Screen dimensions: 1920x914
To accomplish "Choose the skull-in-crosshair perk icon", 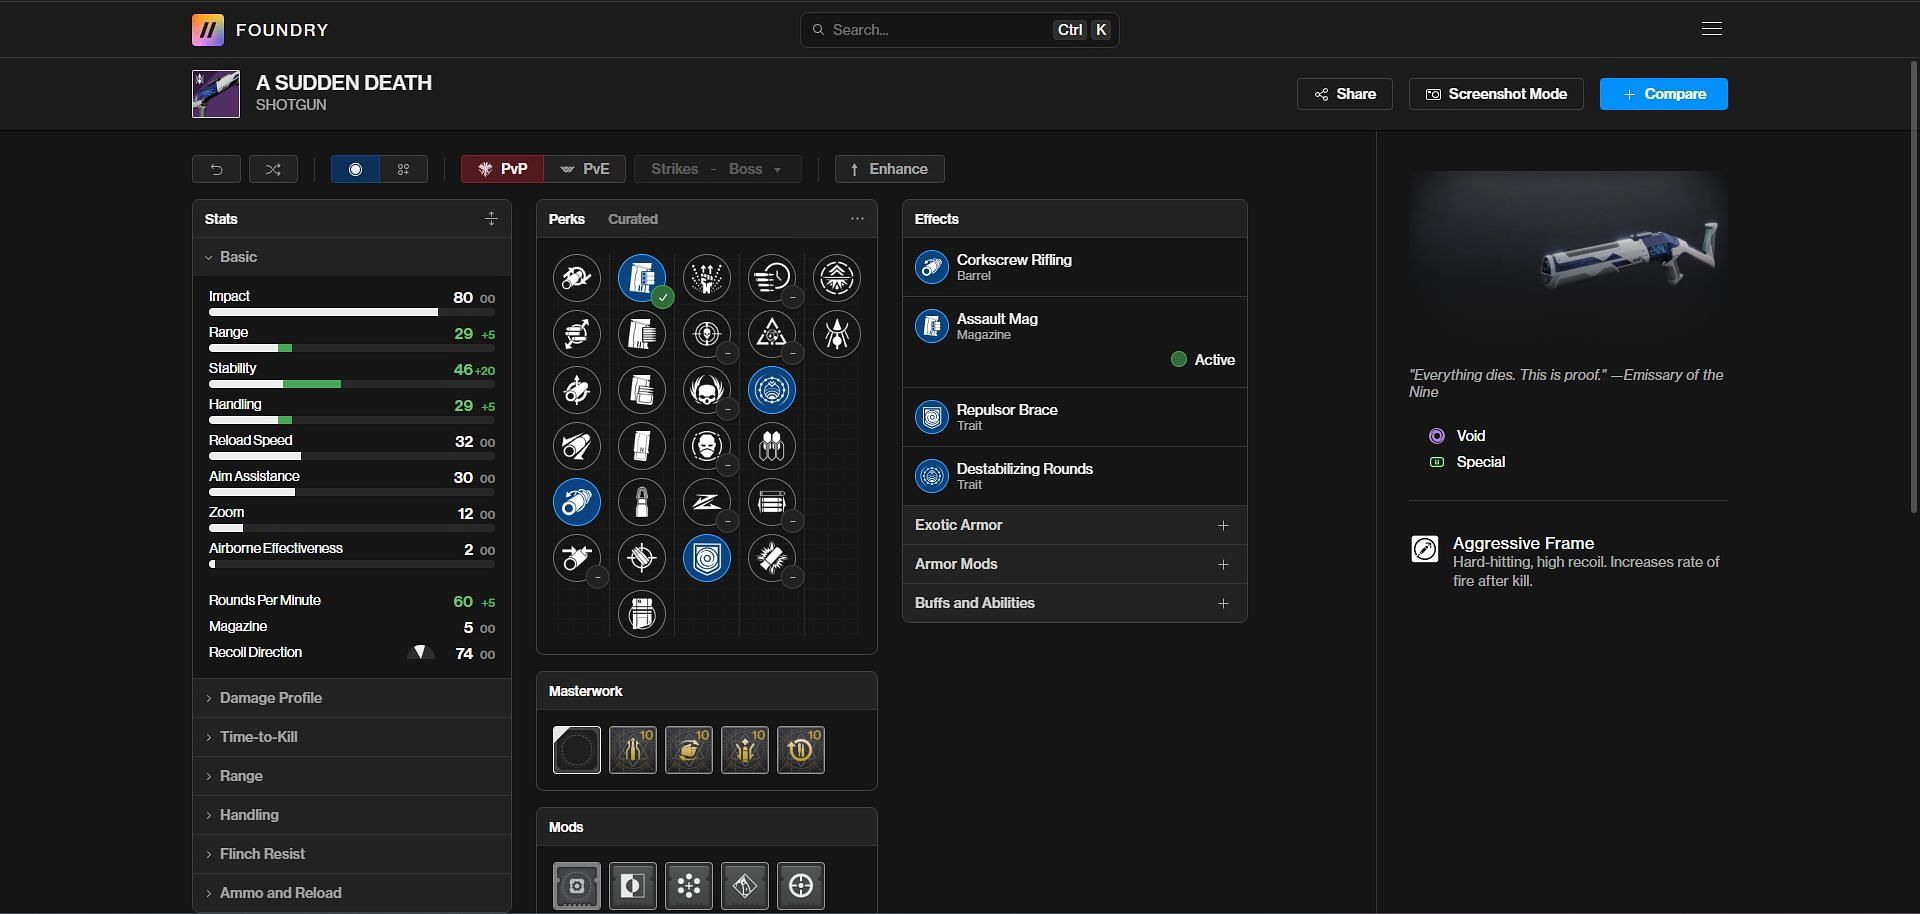I will [707, 334].
